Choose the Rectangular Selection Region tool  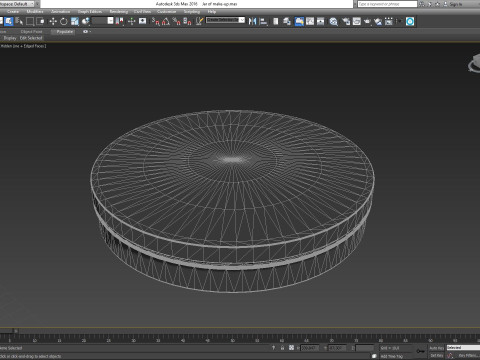[30, 21]
